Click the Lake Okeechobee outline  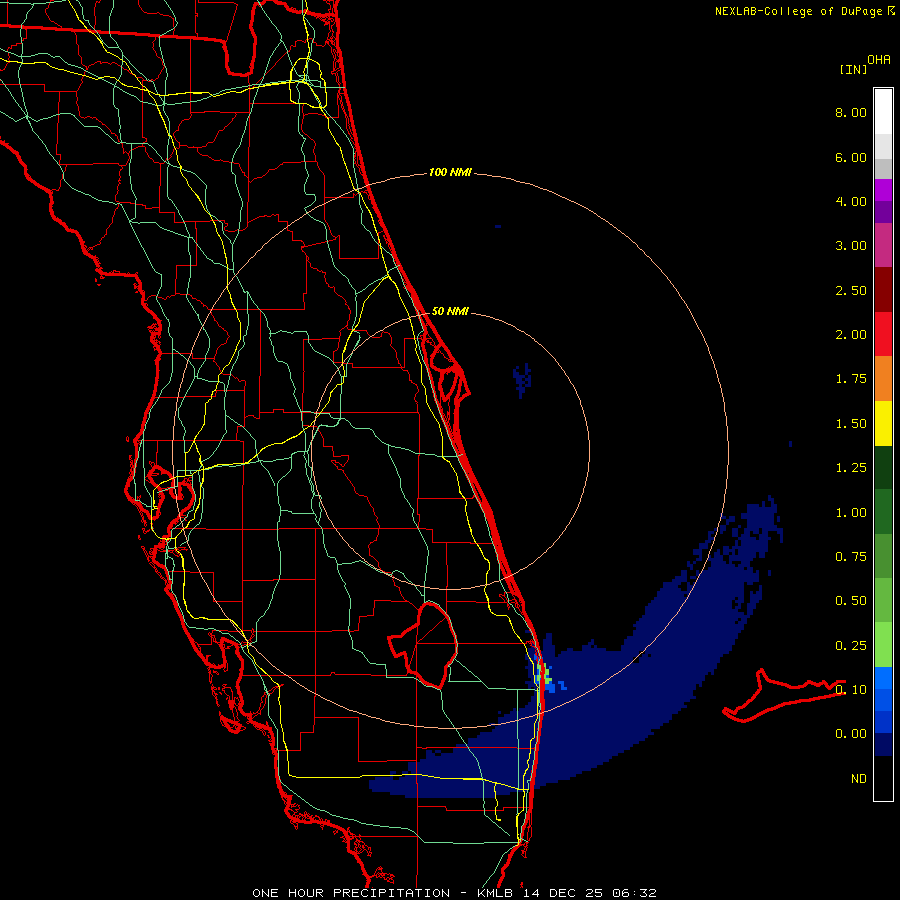(425, 645)
